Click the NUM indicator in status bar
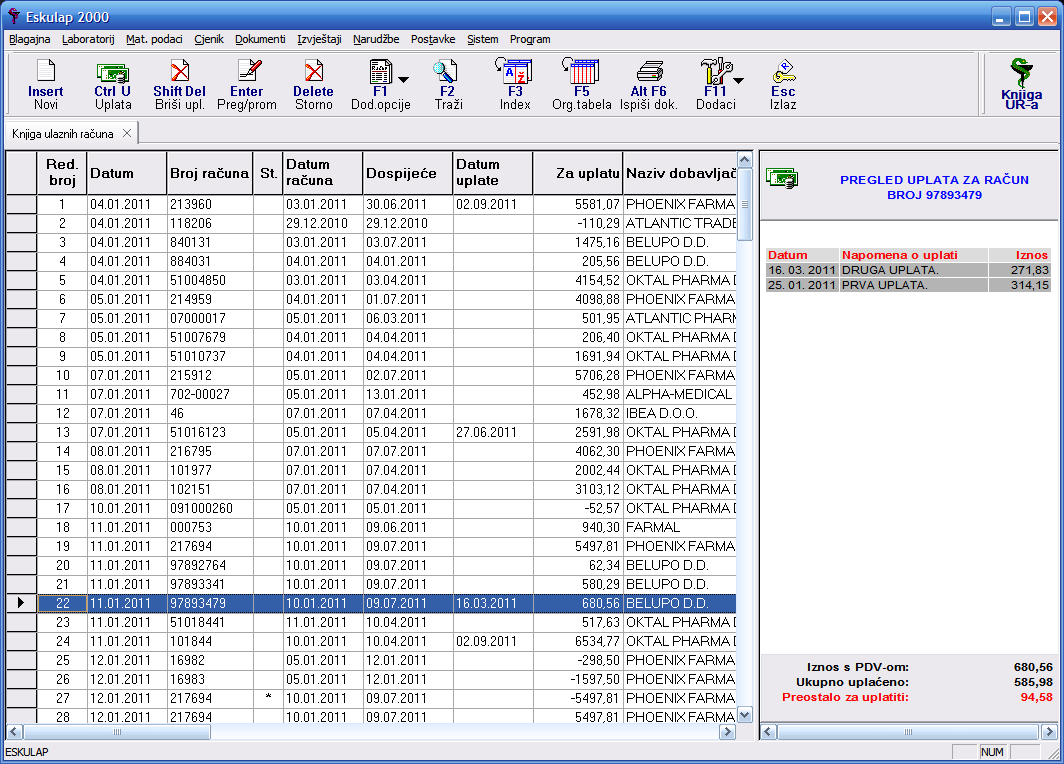This screenshot has height=764, width=1064. tap(992, 752)
